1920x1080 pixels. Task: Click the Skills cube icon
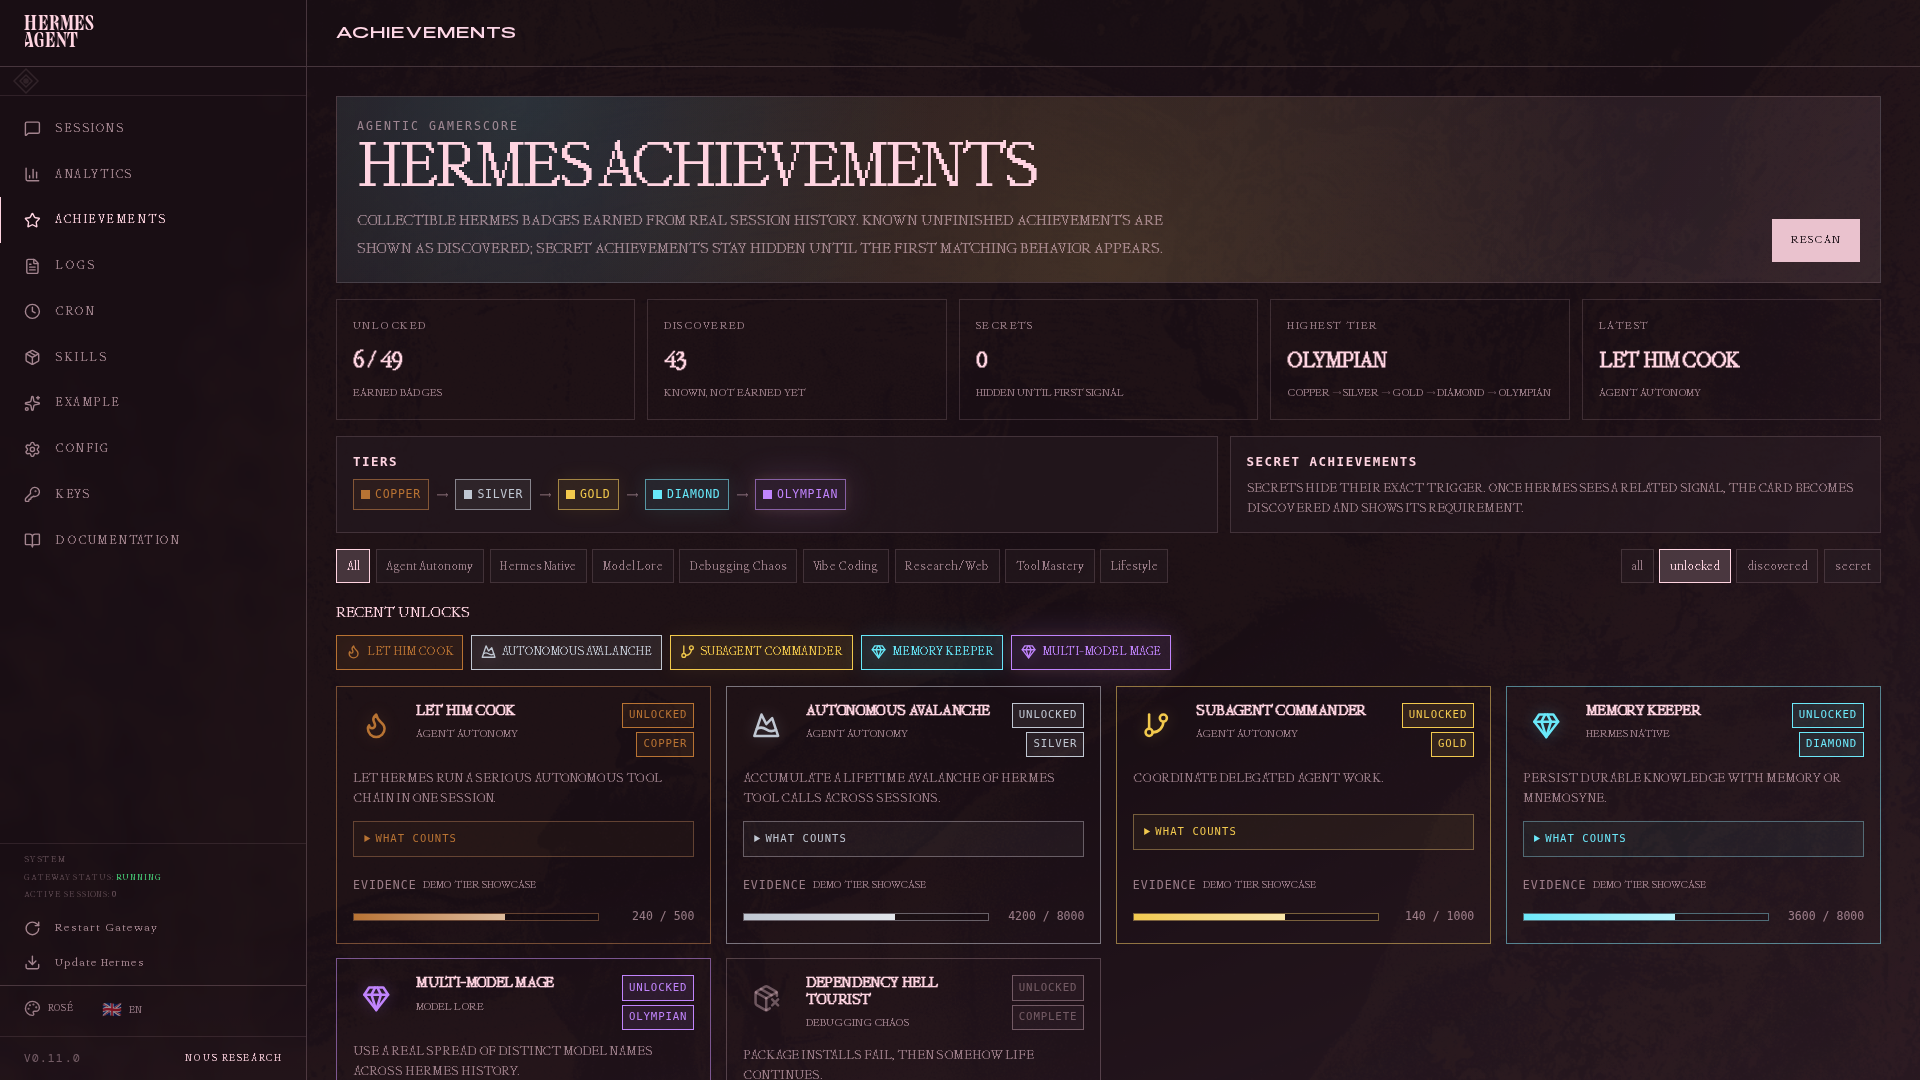click(32, 358)
